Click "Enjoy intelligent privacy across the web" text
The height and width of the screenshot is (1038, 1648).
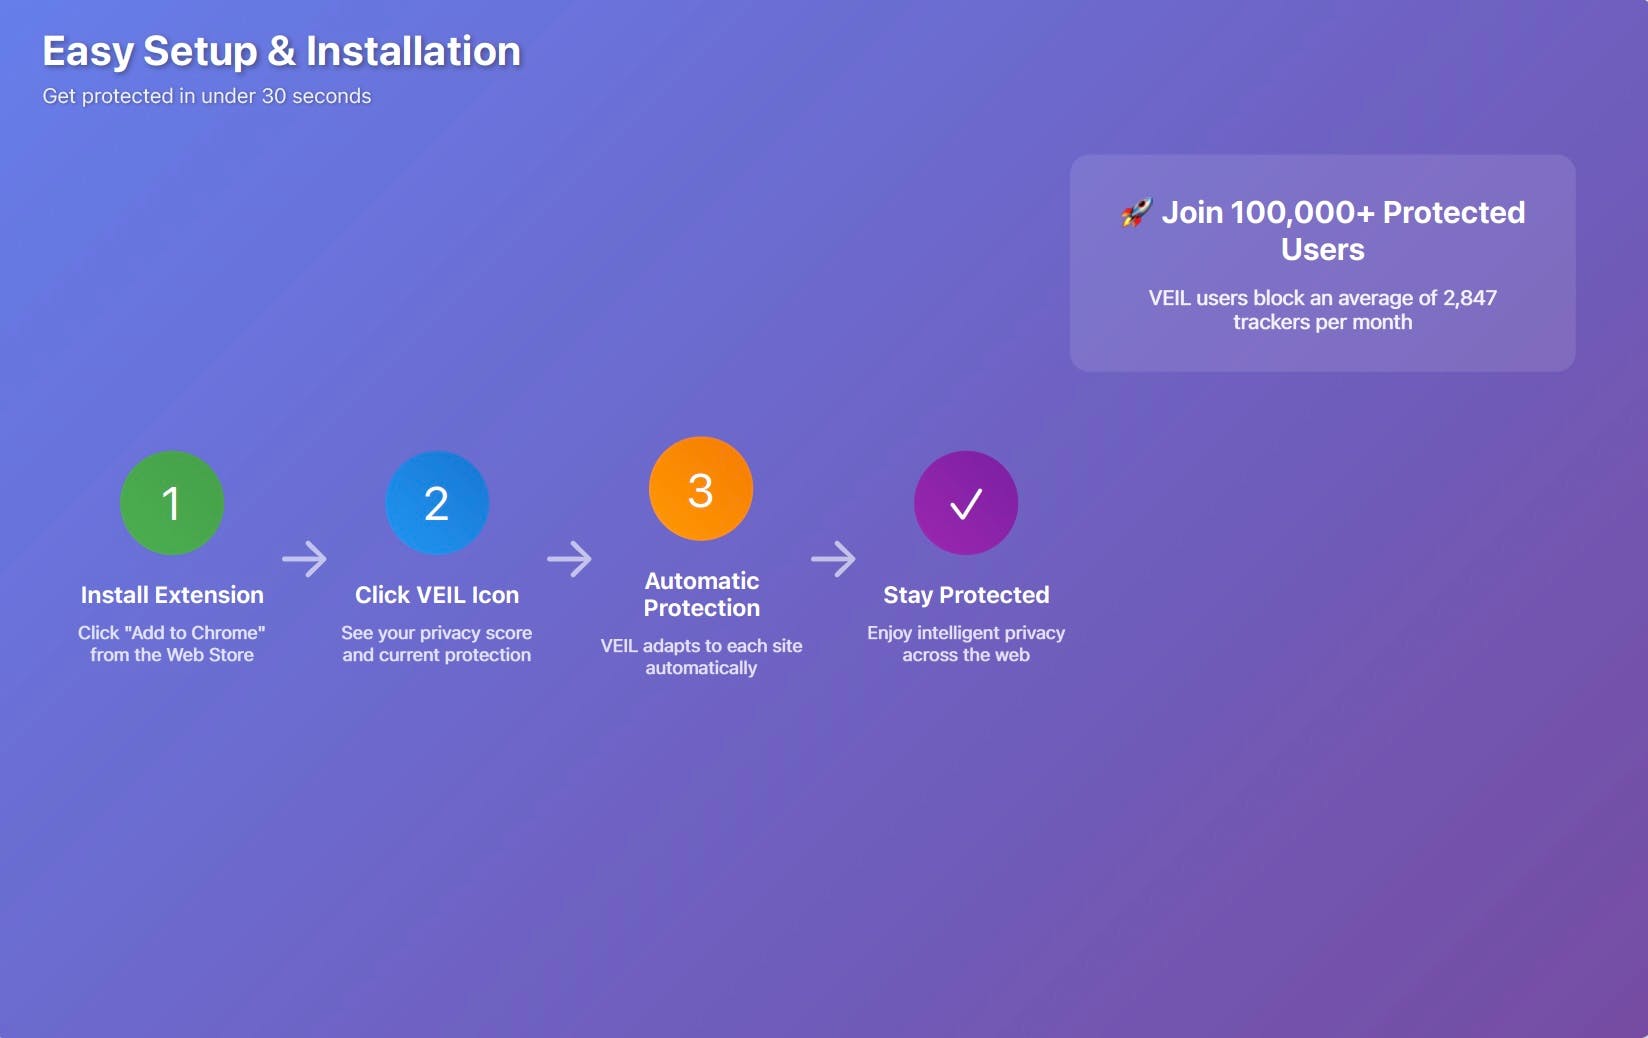[x=966, y=644]
